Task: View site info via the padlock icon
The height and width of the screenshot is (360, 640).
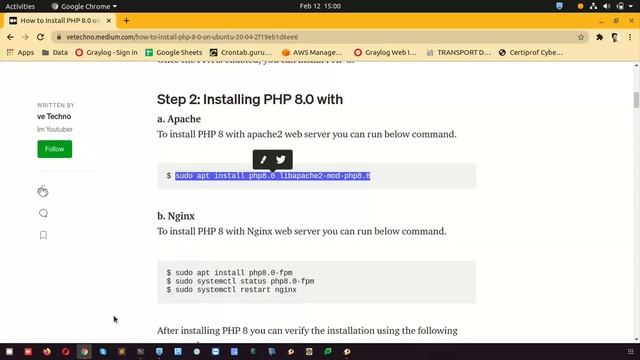Action: [x=59, y=37]
